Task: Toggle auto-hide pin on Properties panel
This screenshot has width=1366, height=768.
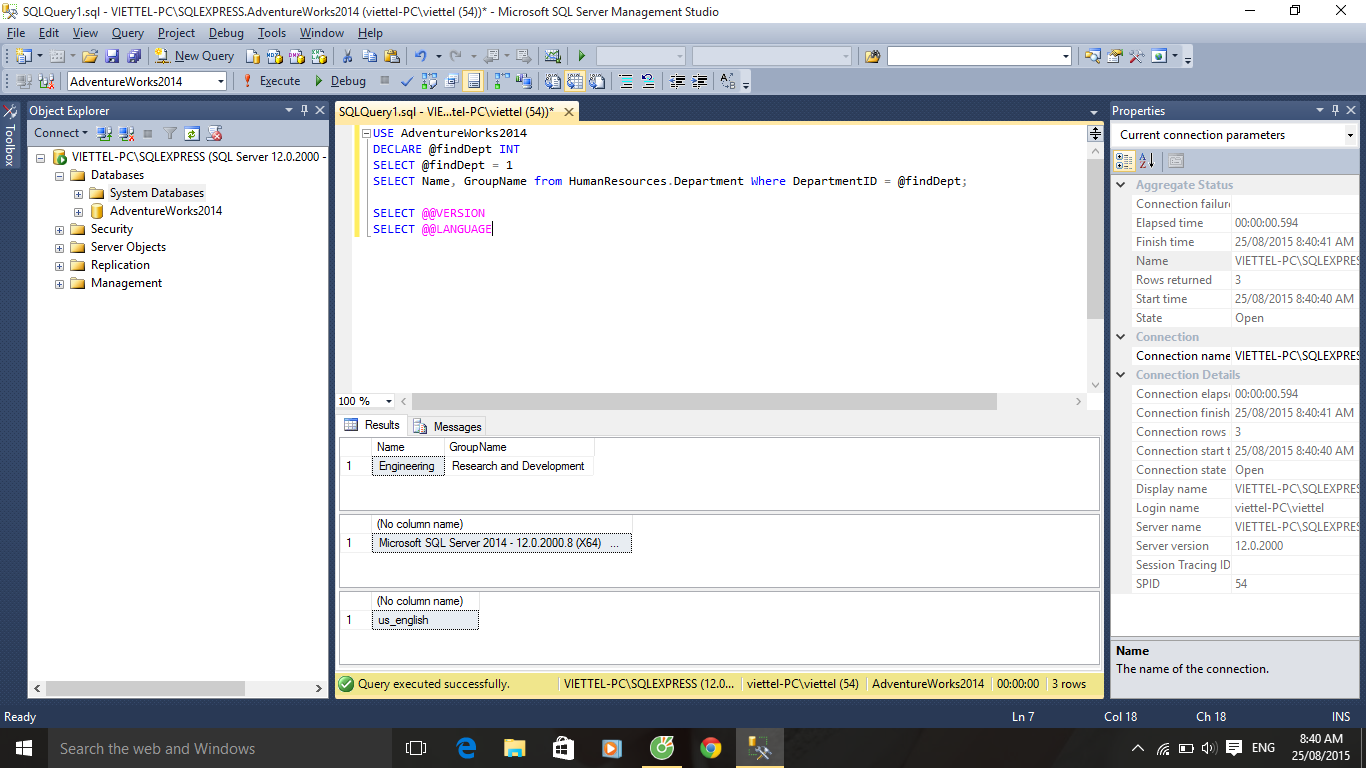Action: (x=1334, y=110)
